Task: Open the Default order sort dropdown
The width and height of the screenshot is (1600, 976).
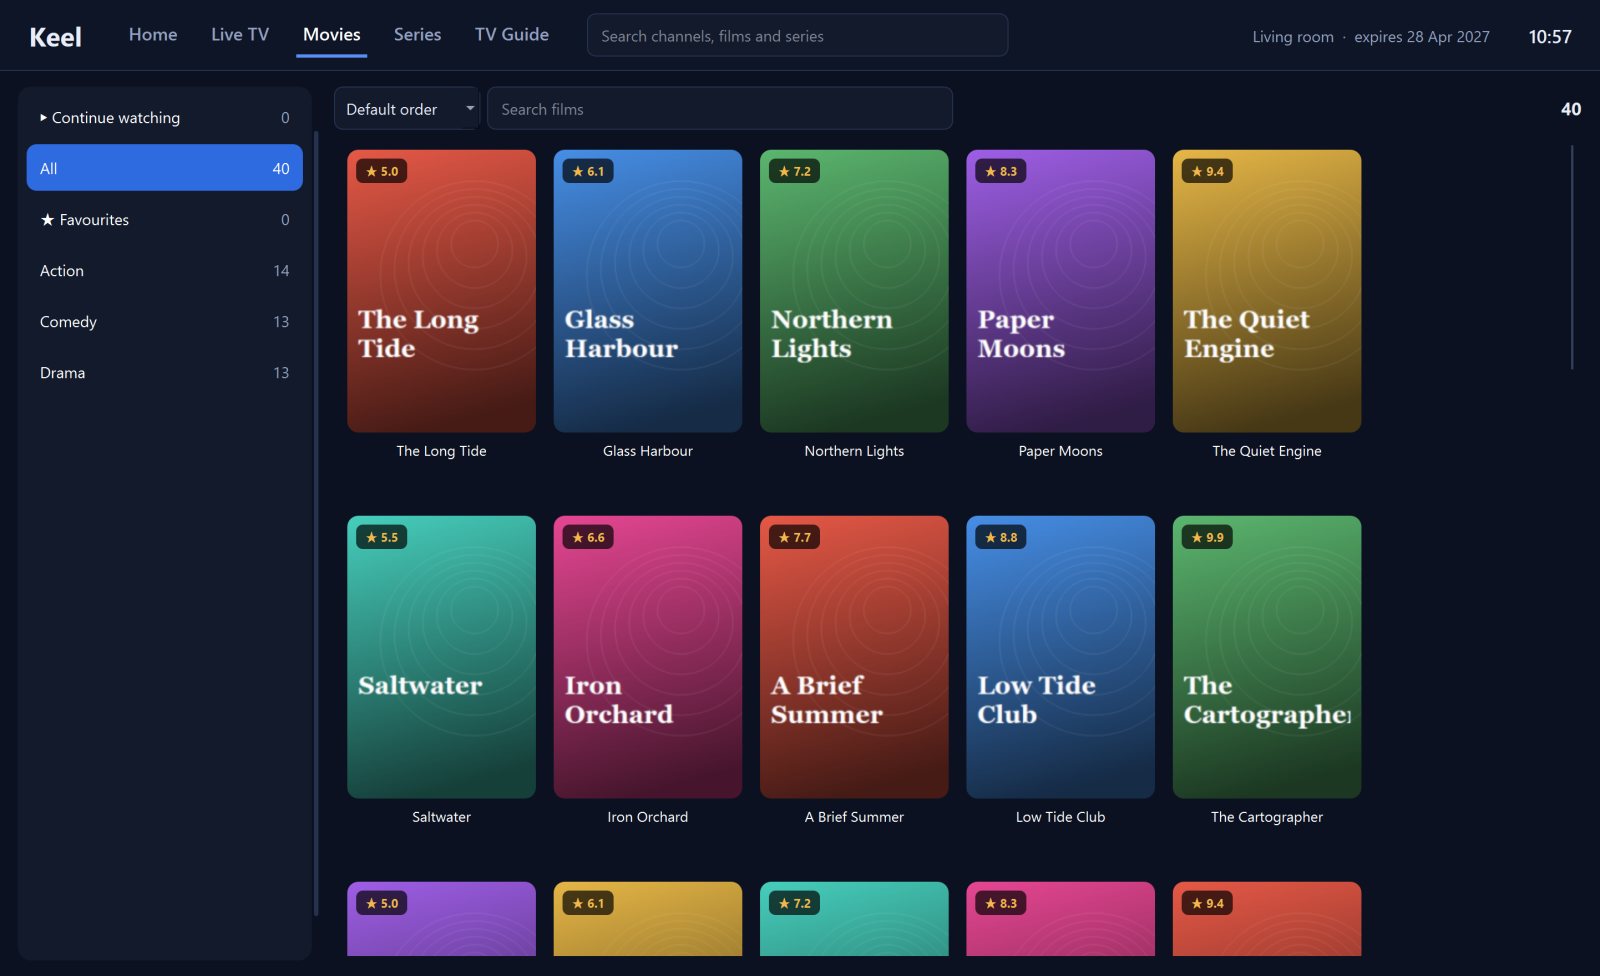Action: [x=407, y=109]
